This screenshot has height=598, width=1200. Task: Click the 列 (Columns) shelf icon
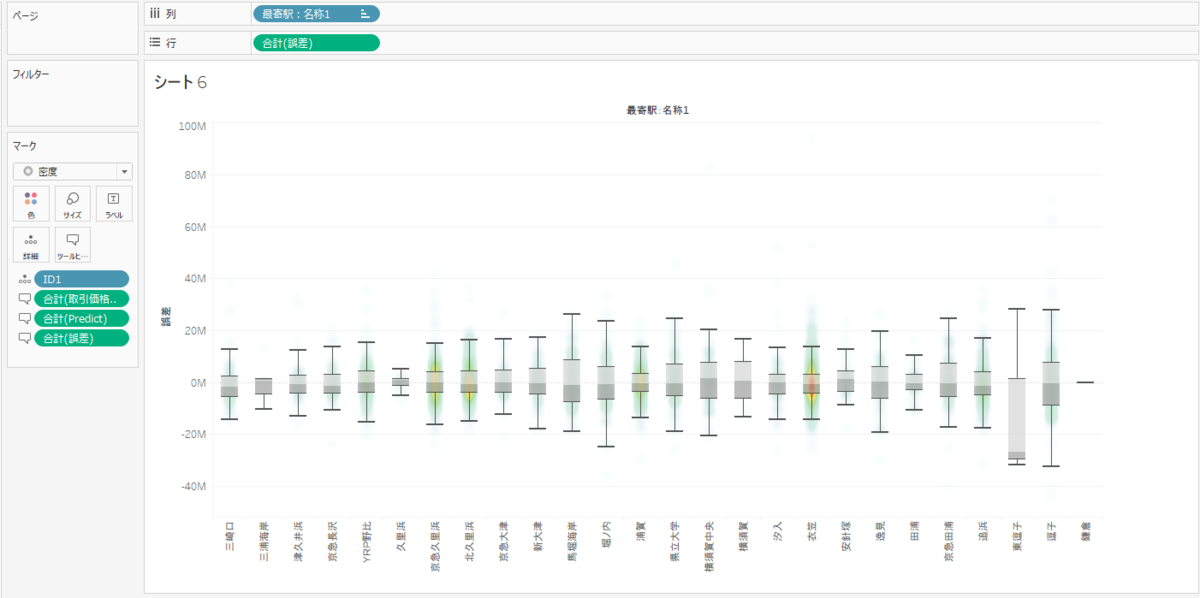pos(154,14)
